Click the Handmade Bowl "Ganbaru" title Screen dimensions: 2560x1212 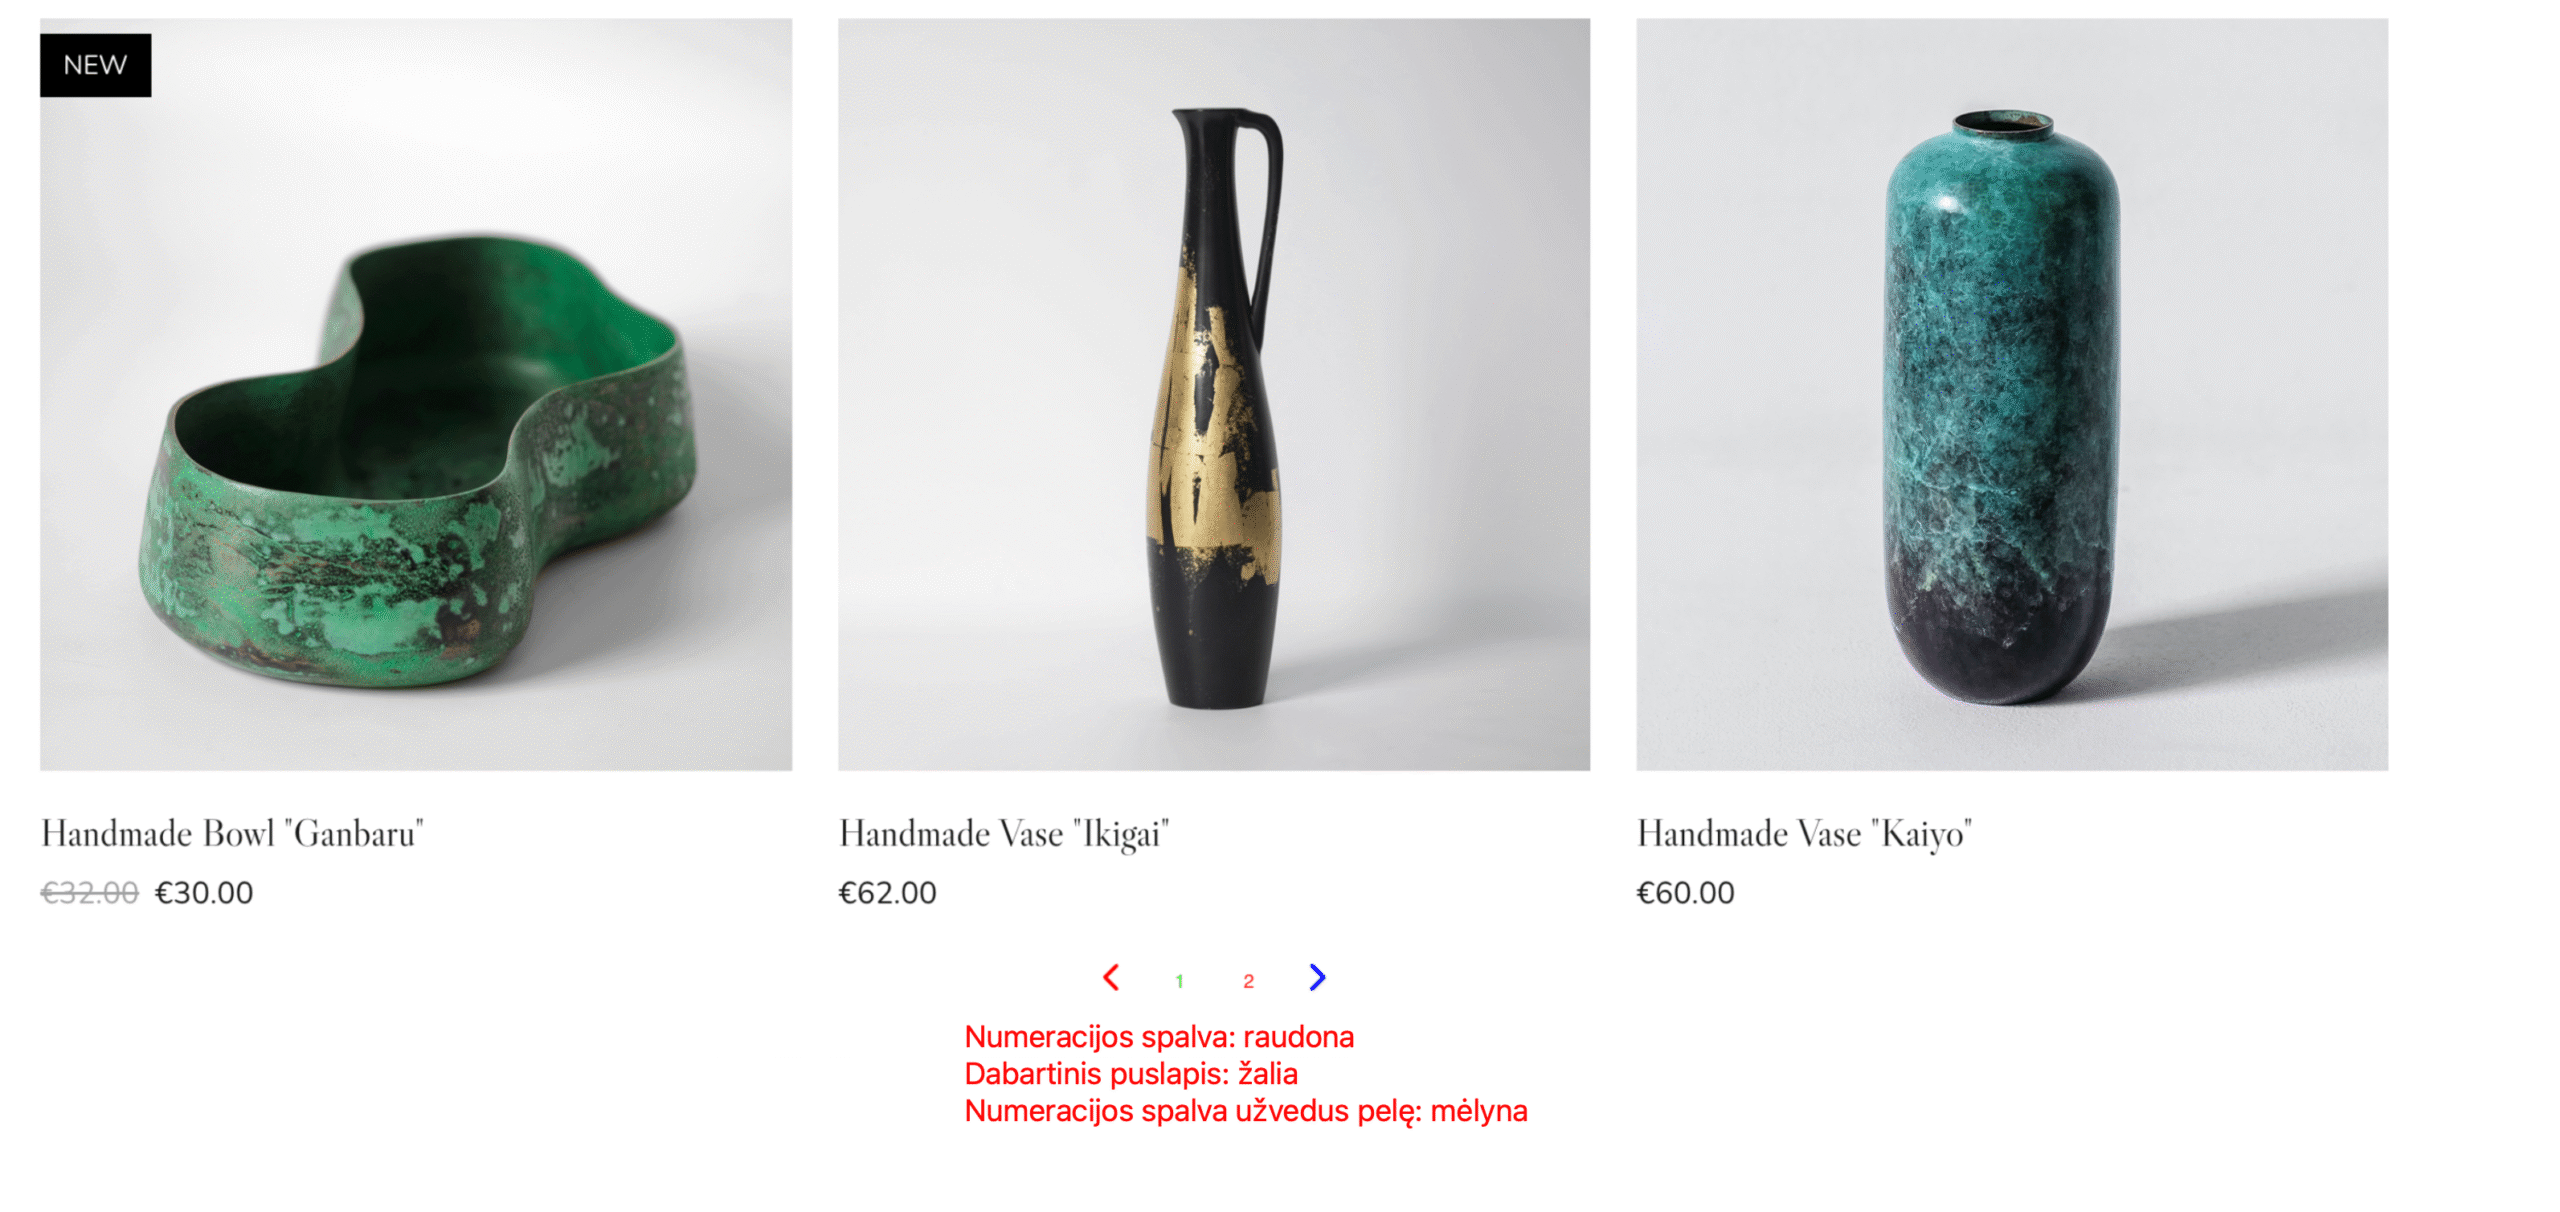pyautogui.click(x=232, y=833)
